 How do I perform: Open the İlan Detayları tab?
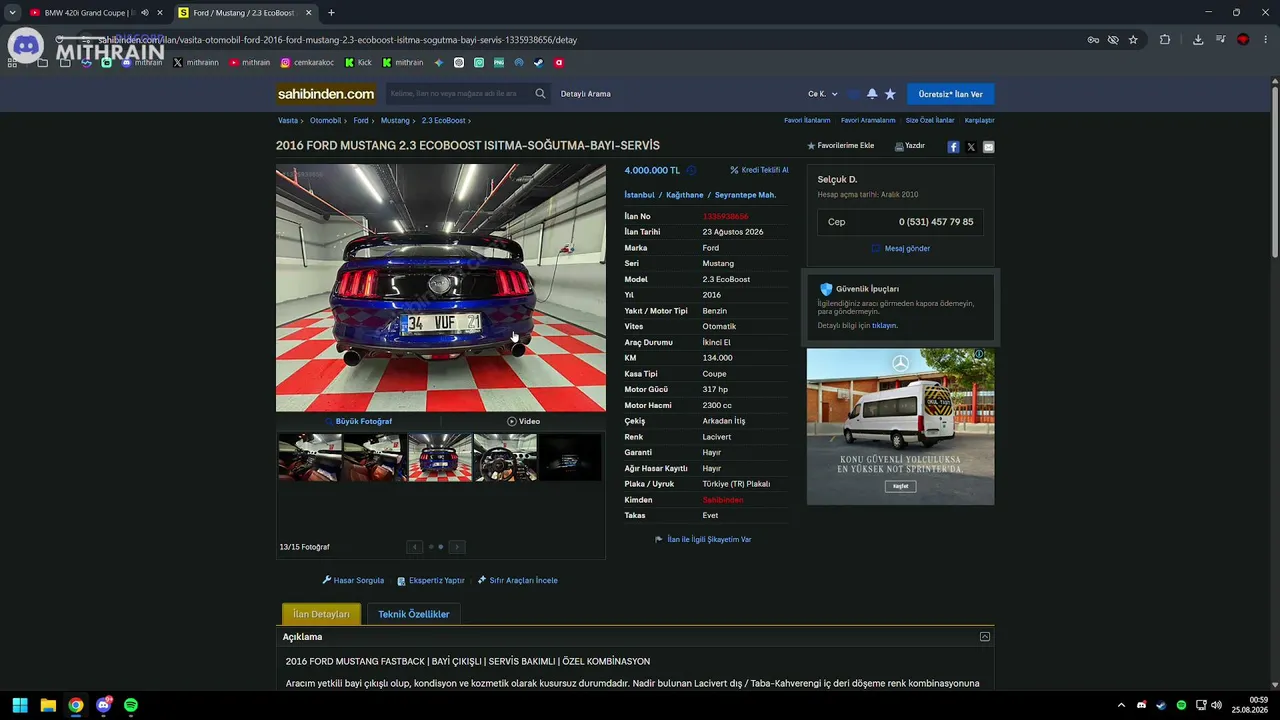(x=321, y=614)
